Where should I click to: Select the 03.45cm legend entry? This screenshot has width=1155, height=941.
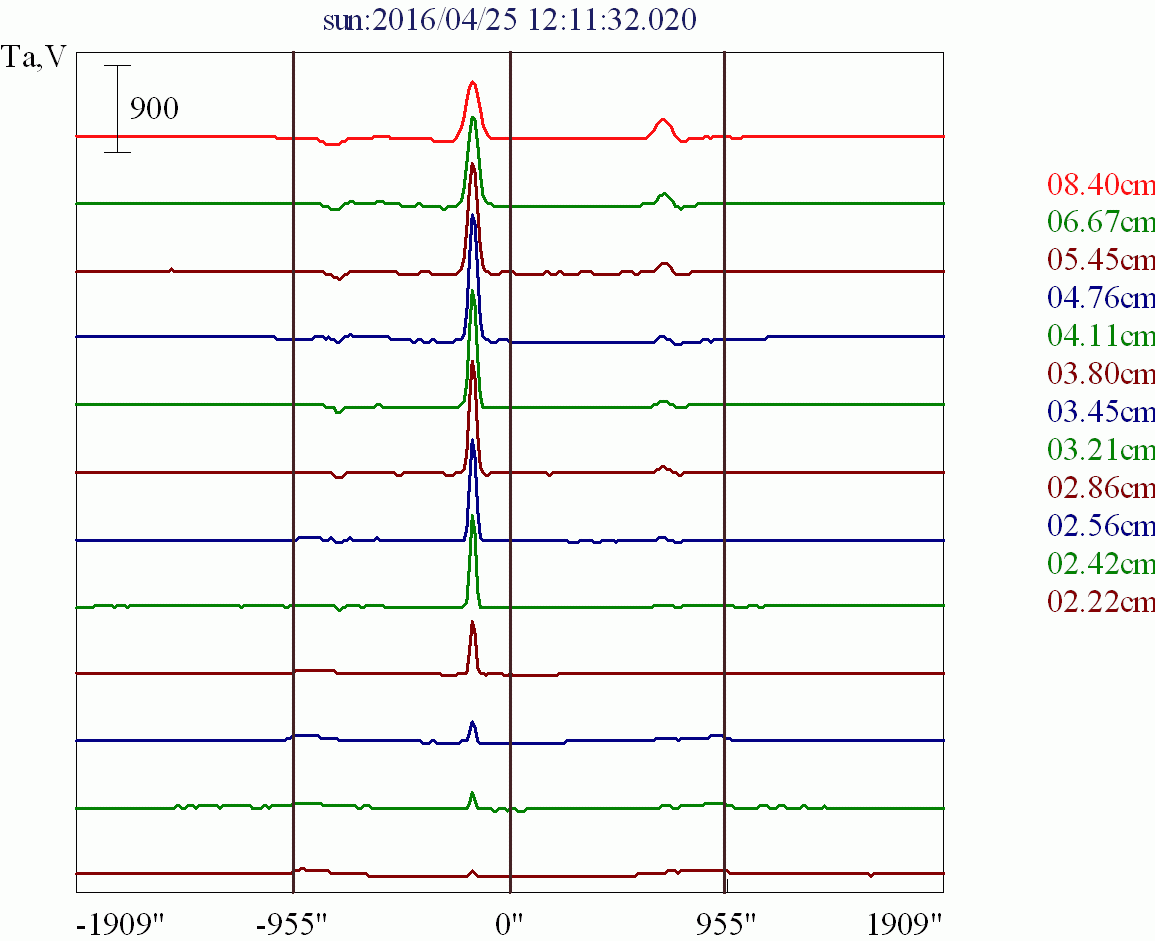[1100, 411]
